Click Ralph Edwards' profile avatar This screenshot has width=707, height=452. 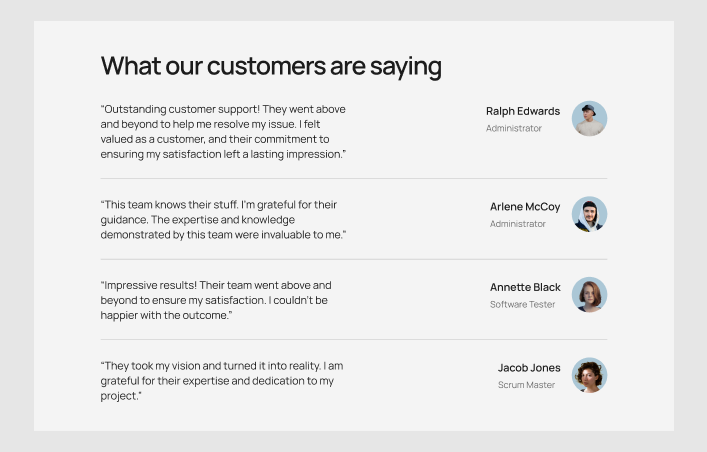pos(589,119)
